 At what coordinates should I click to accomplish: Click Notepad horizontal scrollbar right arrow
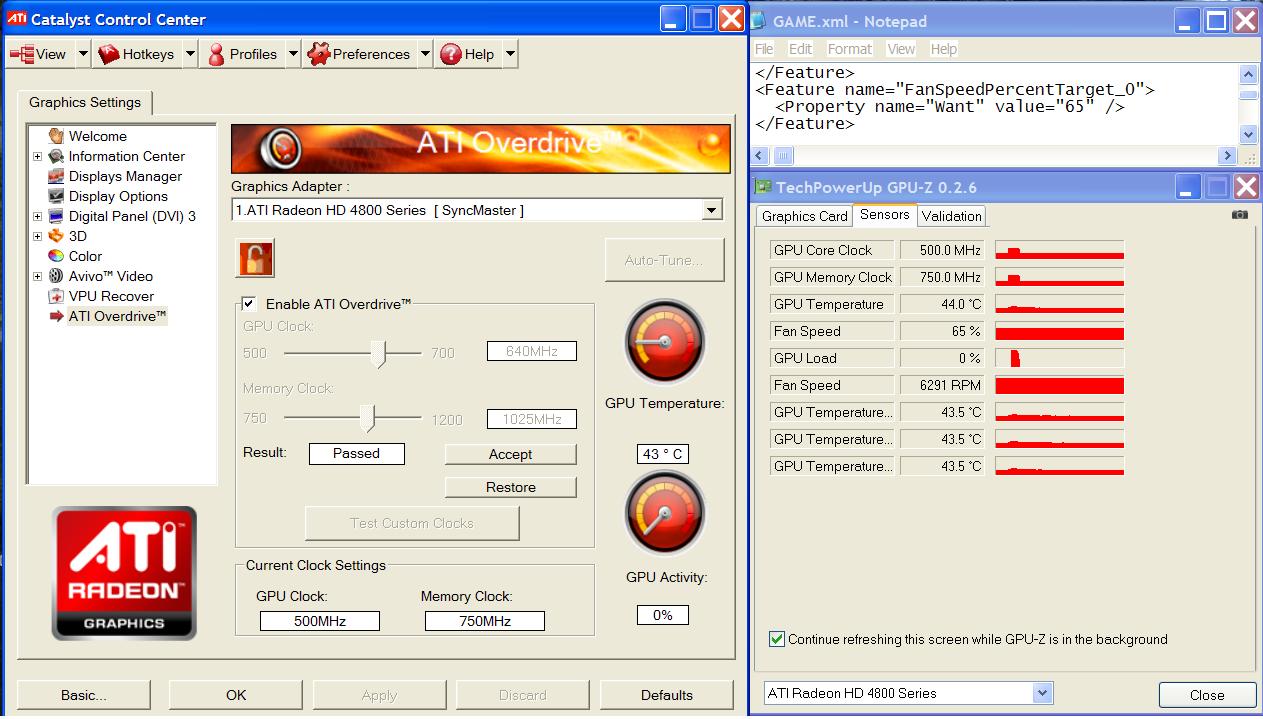(1227, 155)
